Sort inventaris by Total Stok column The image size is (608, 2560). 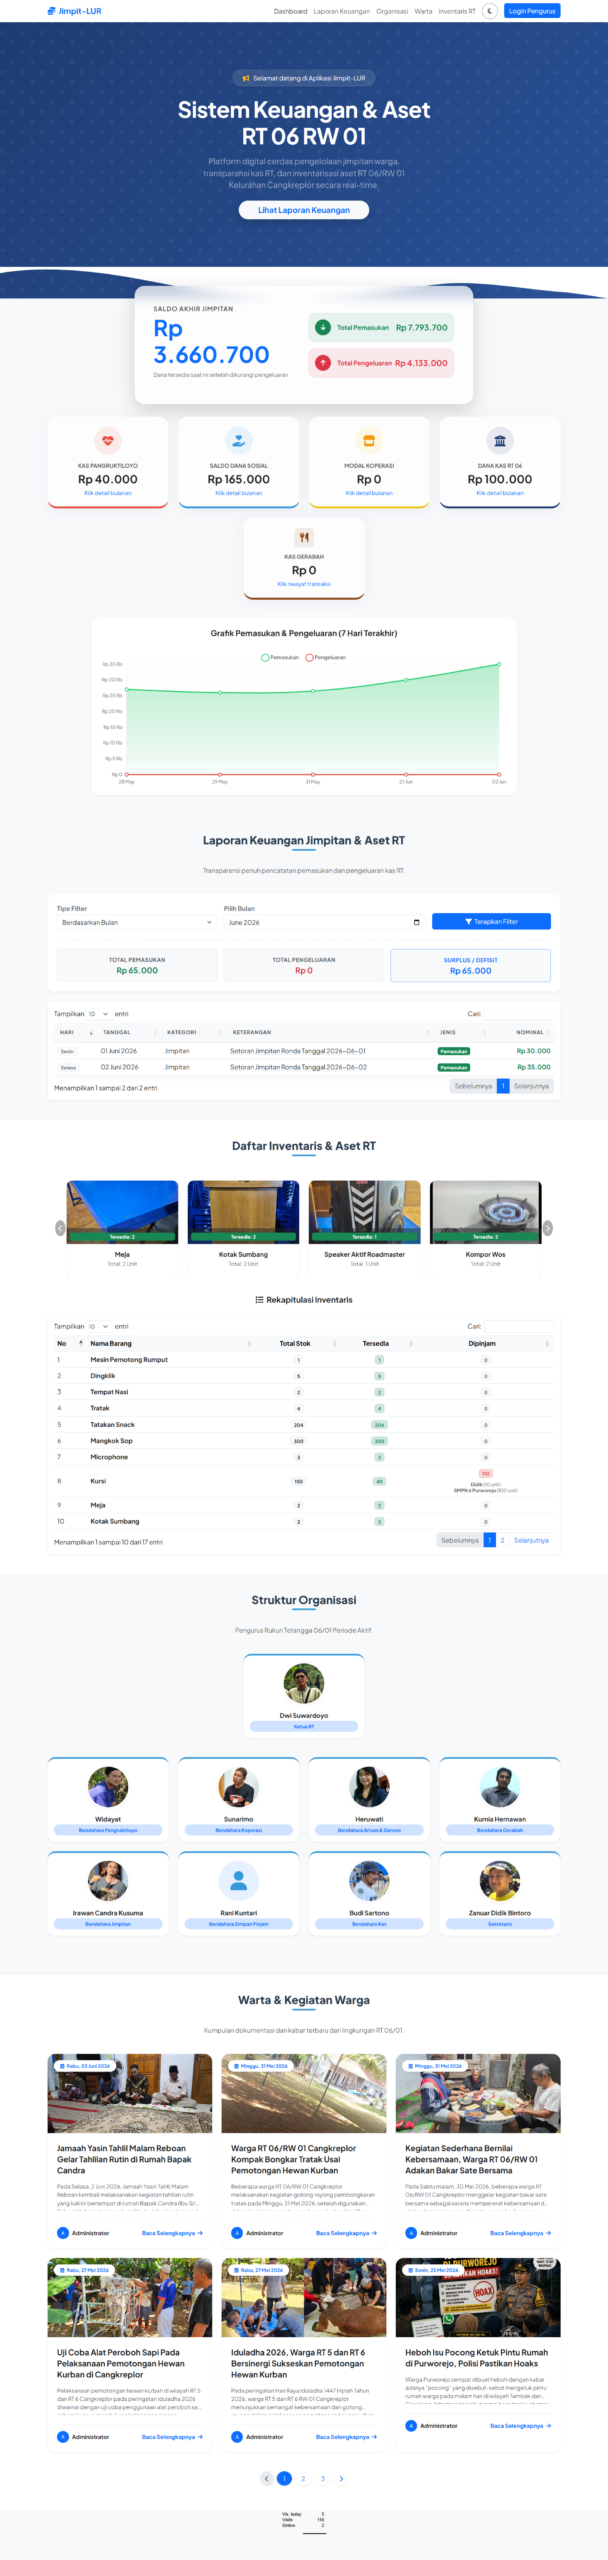tap(297, 1343)
